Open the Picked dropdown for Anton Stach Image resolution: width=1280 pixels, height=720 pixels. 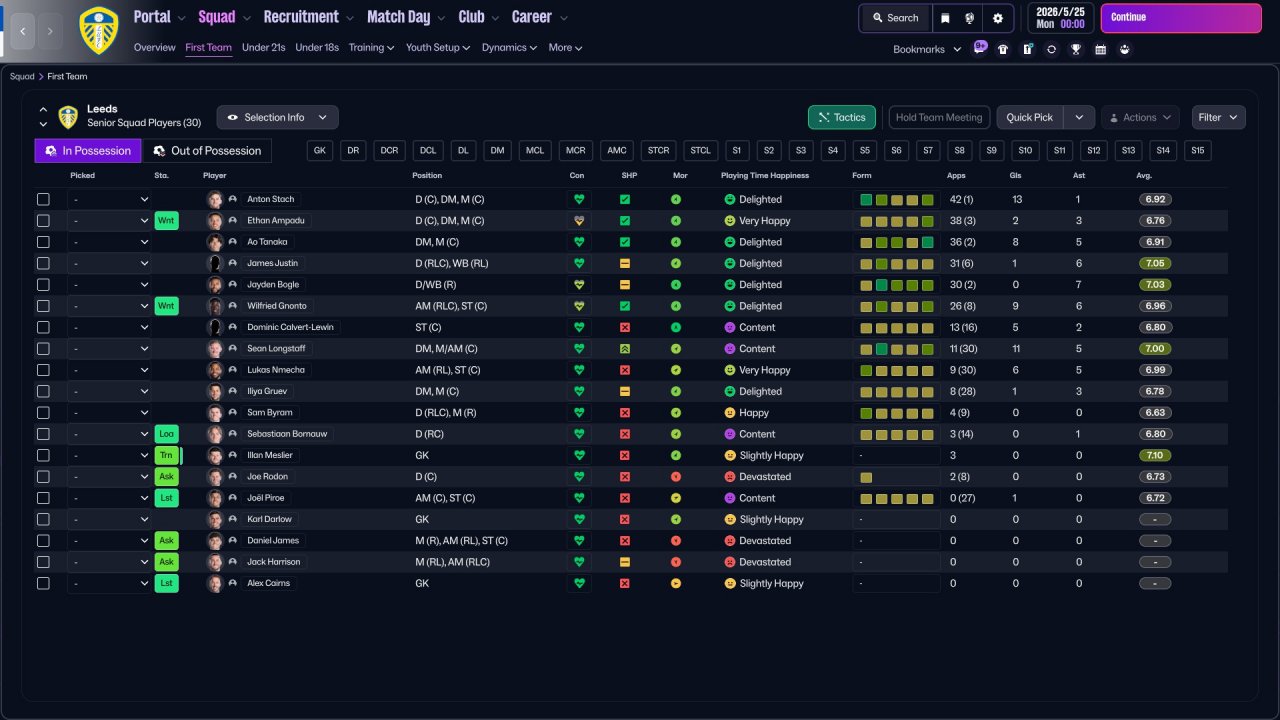click(x=110, y=199)
